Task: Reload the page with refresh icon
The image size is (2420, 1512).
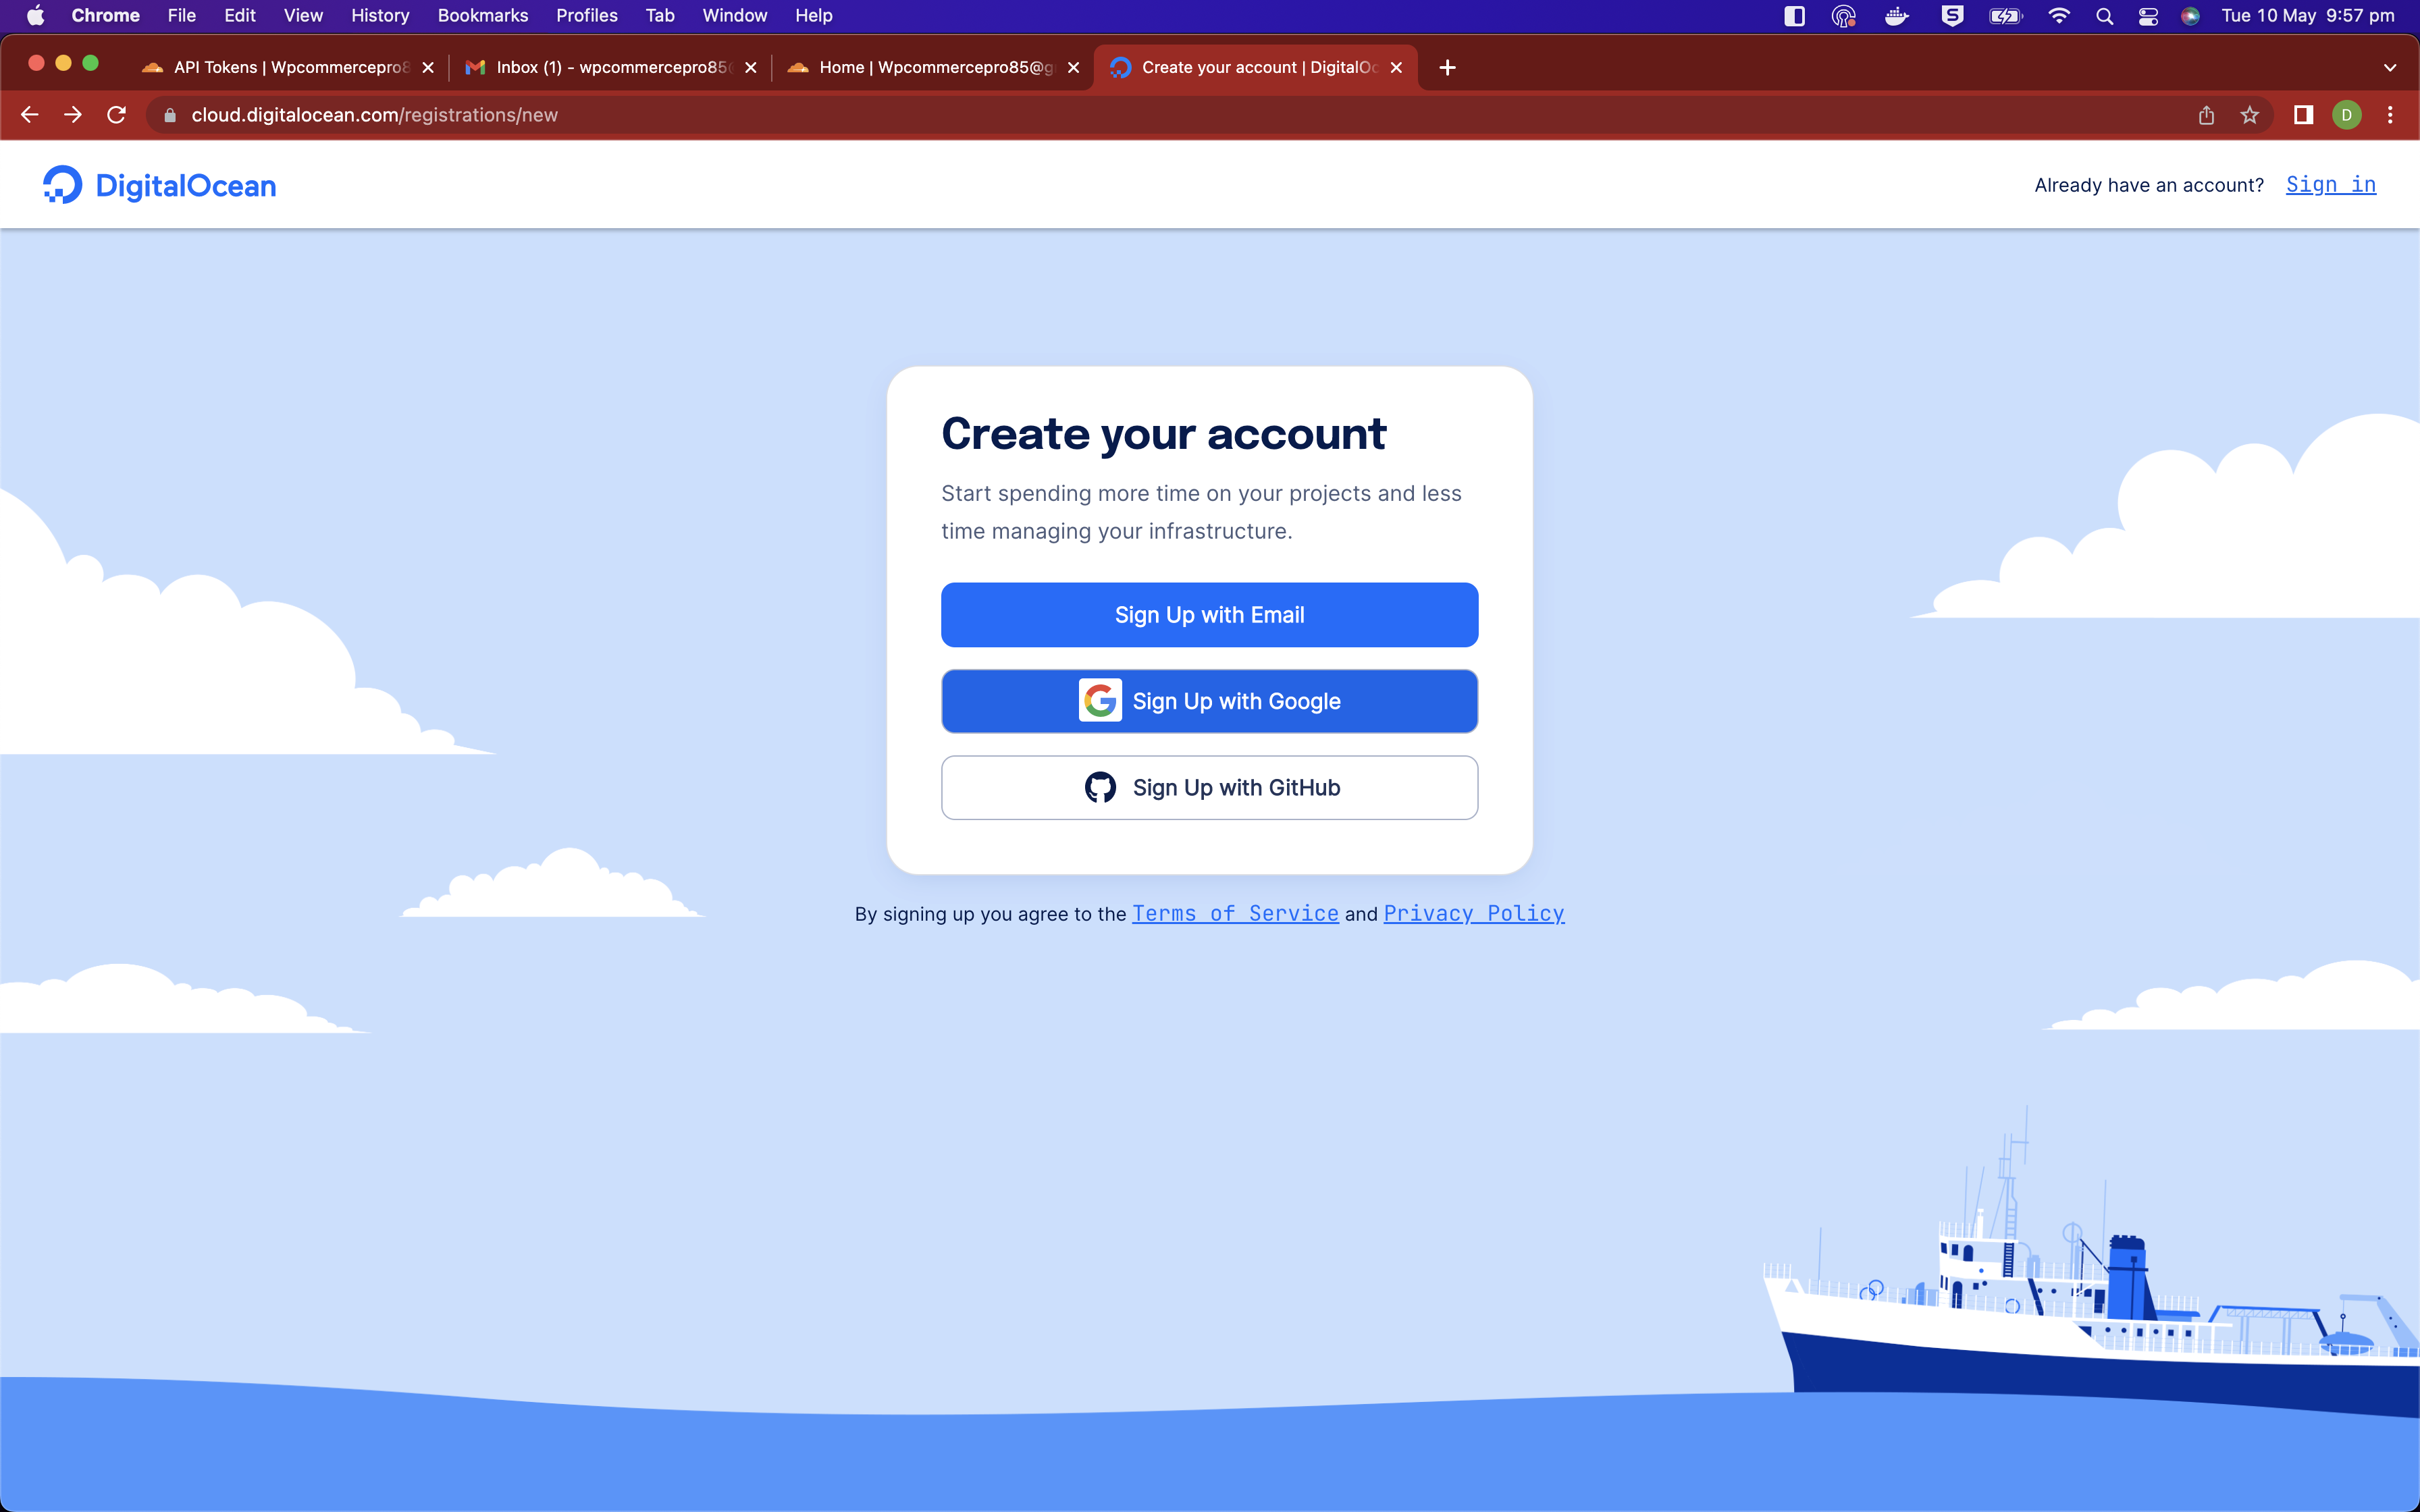Action: pyautogui.click(x=116, y=115)
